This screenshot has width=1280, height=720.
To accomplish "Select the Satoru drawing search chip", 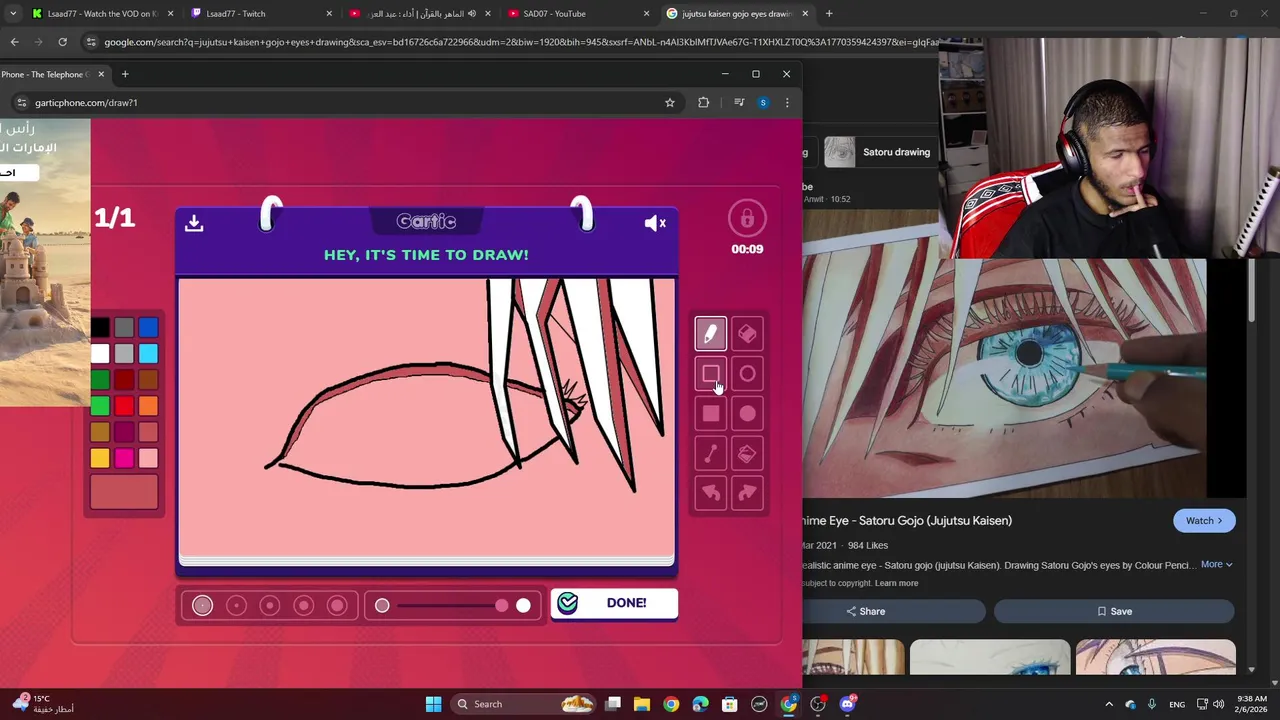I will click(881, 152).
